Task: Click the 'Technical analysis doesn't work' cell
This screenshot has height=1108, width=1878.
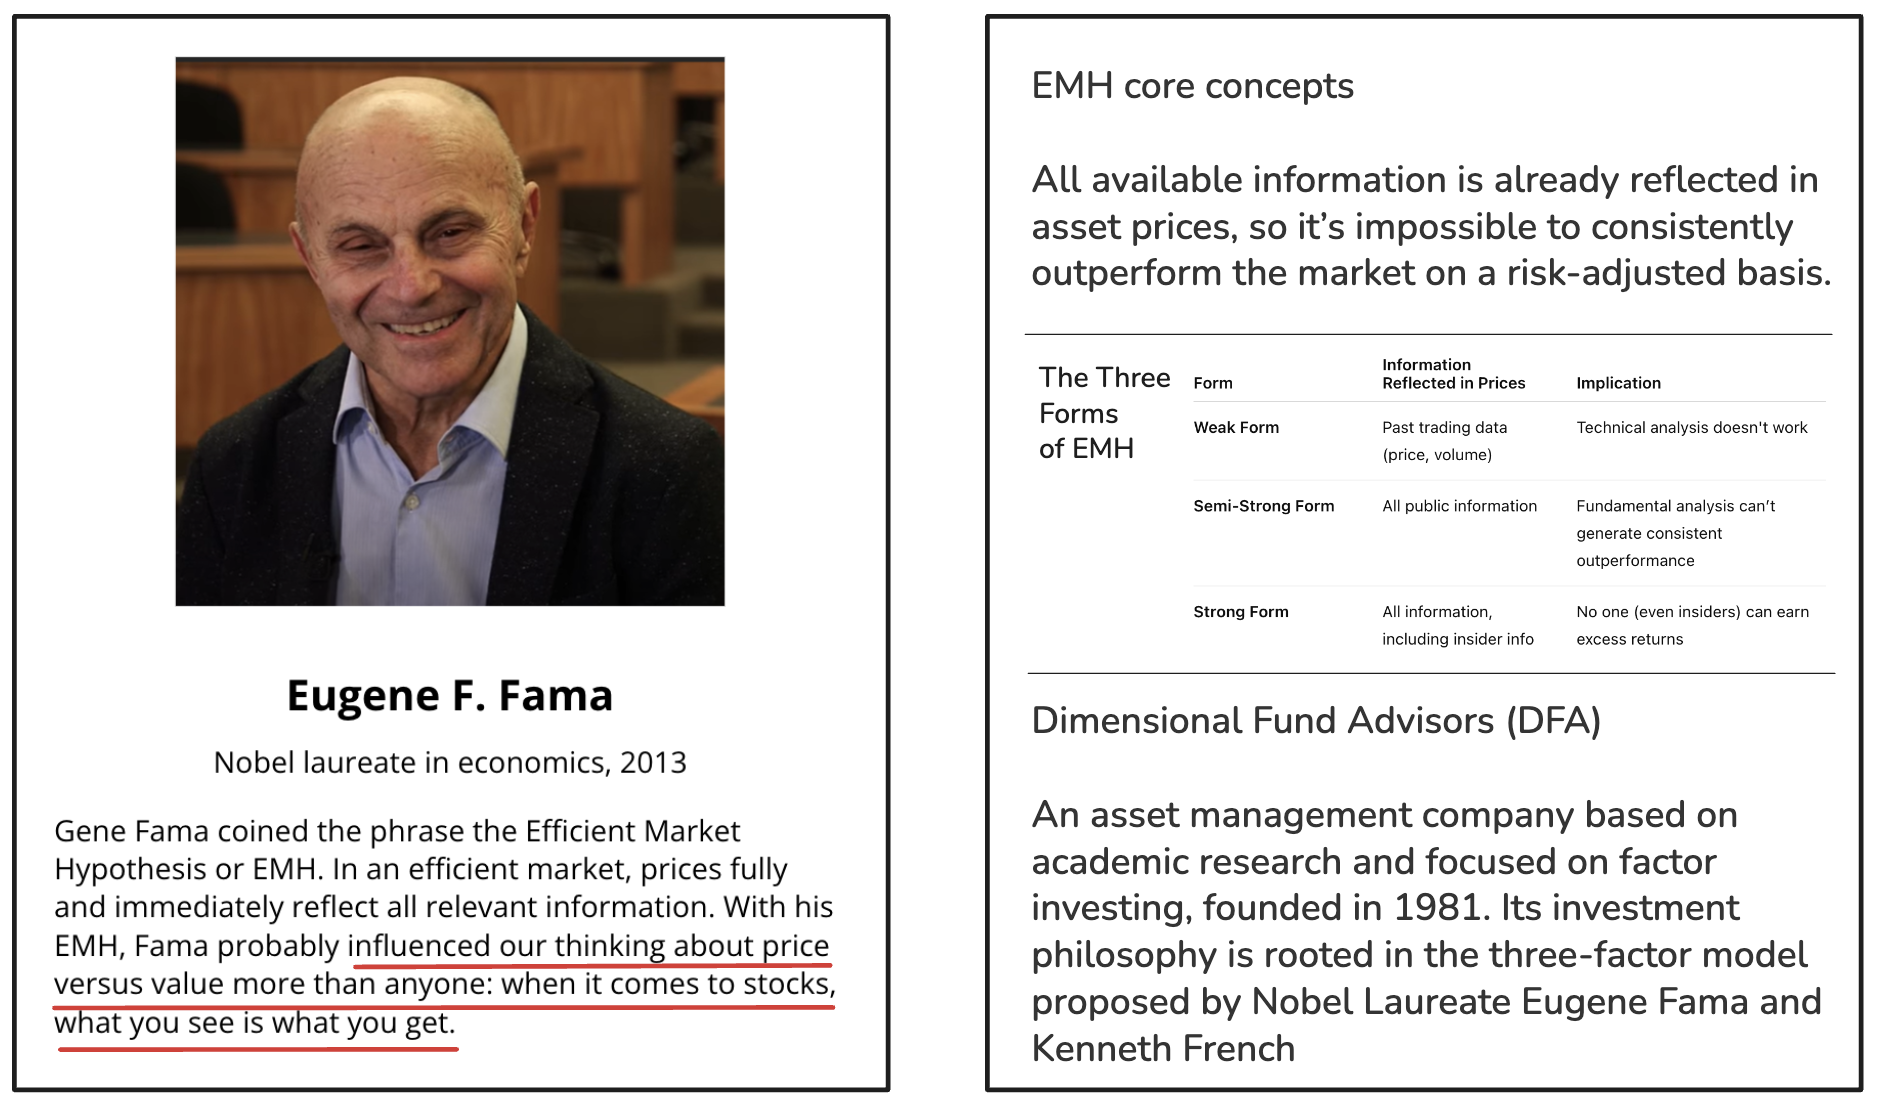Action: (x=1691, y=428)
